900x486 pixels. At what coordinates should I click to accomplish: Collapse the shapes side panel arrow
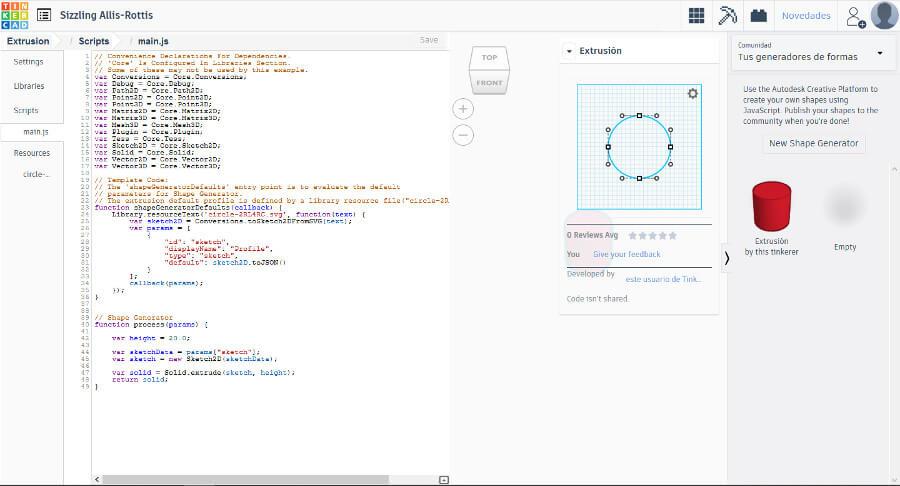[727, 257]
